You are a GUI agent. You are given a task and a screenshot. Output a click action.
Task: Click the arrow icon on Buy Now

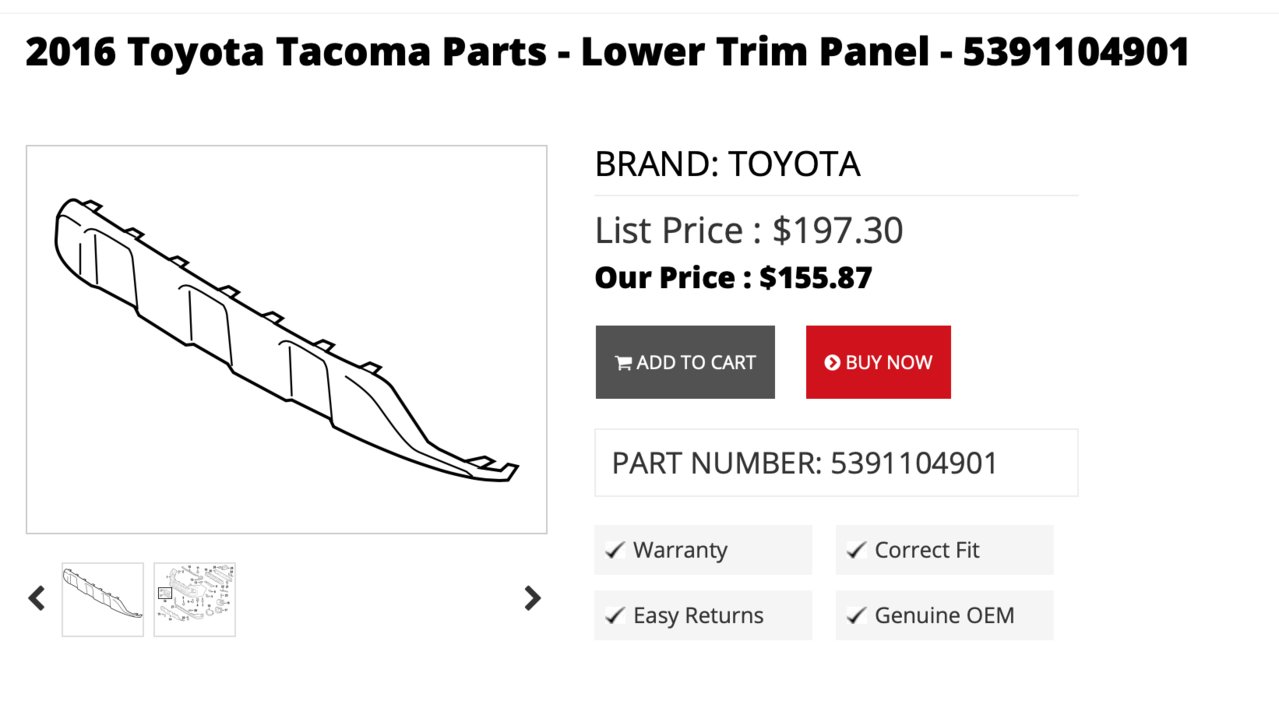click(x=832, y=363)
